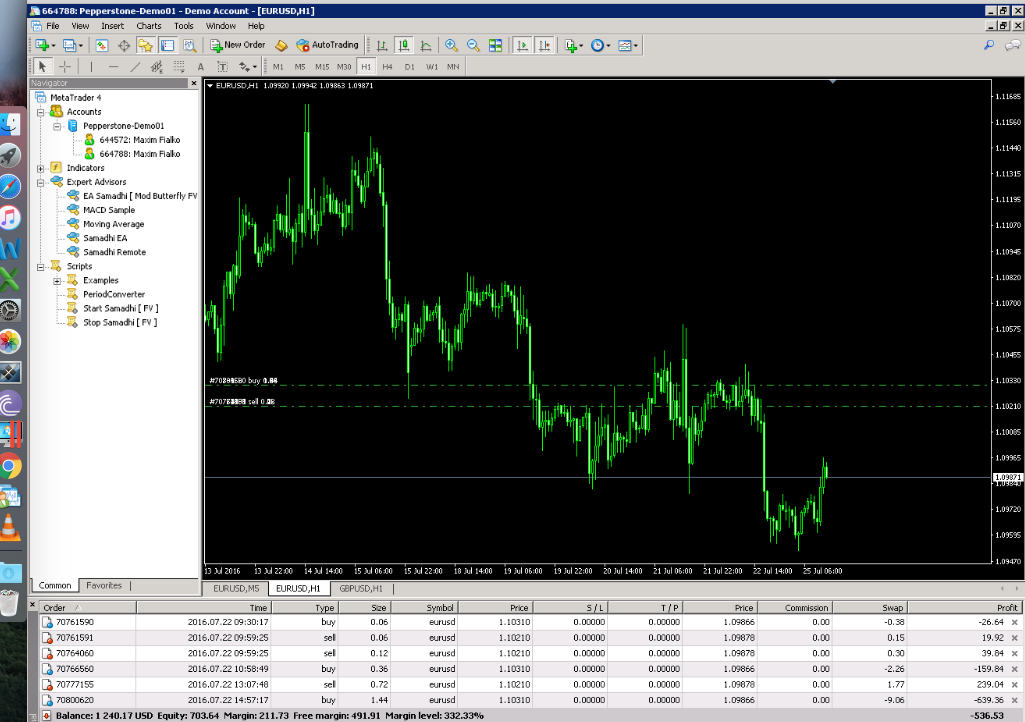The image size is (1025, 722).
Task: Open the Tools menu
Action: (x=184, y=26)
